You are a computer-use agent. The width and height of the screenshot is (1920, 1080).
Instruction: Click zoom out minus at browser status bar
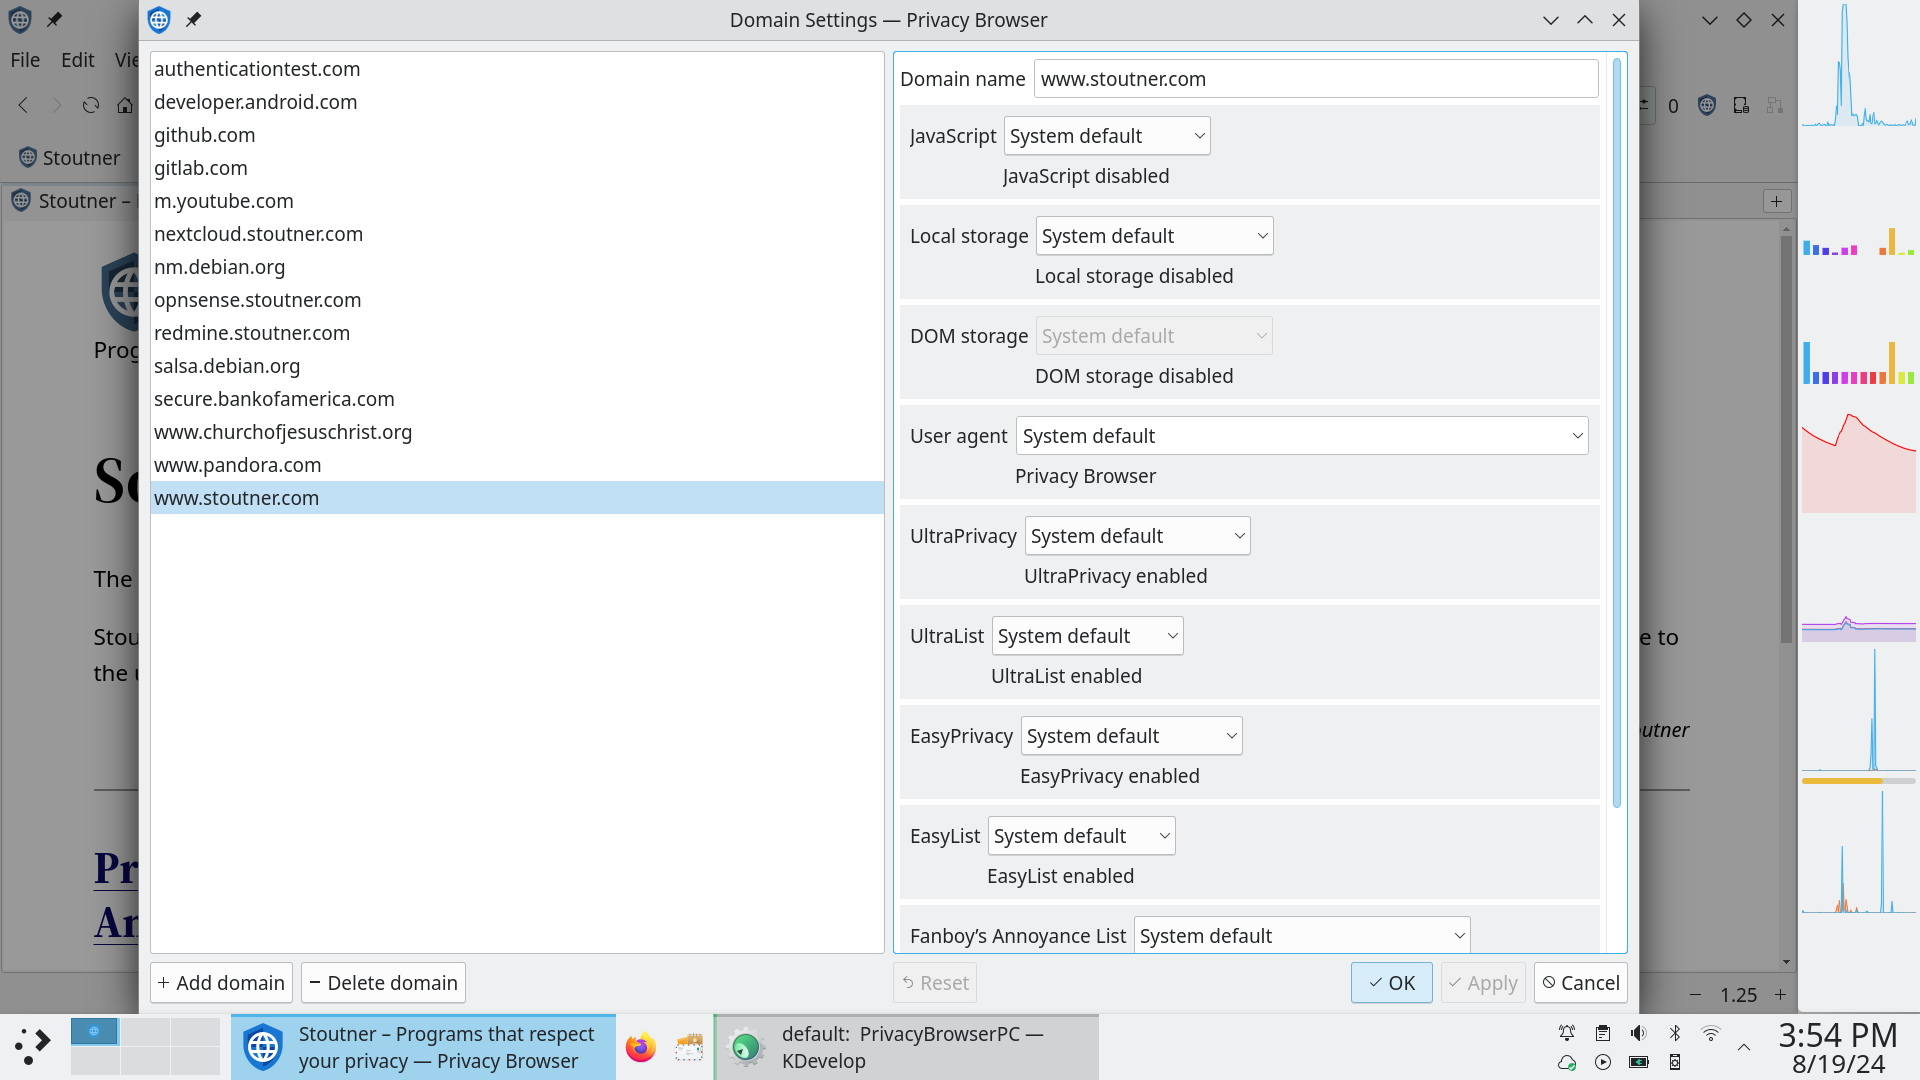click(x=1695, y=995)
